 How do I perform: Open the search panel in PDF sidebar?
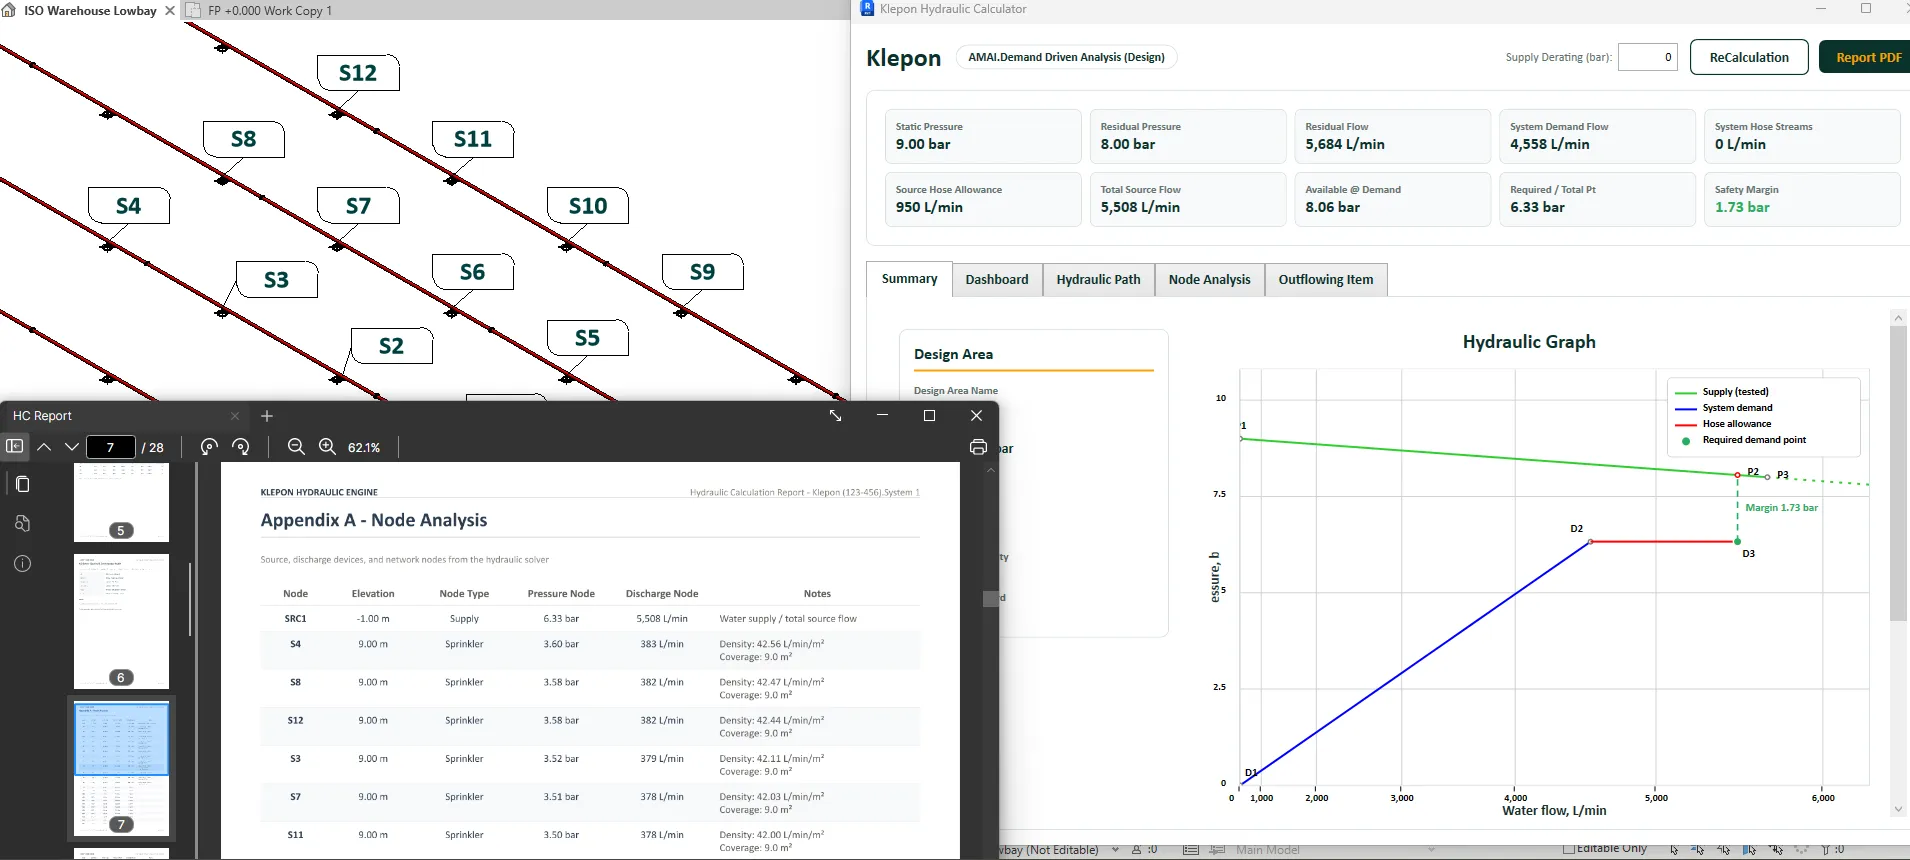pos(23,523)
